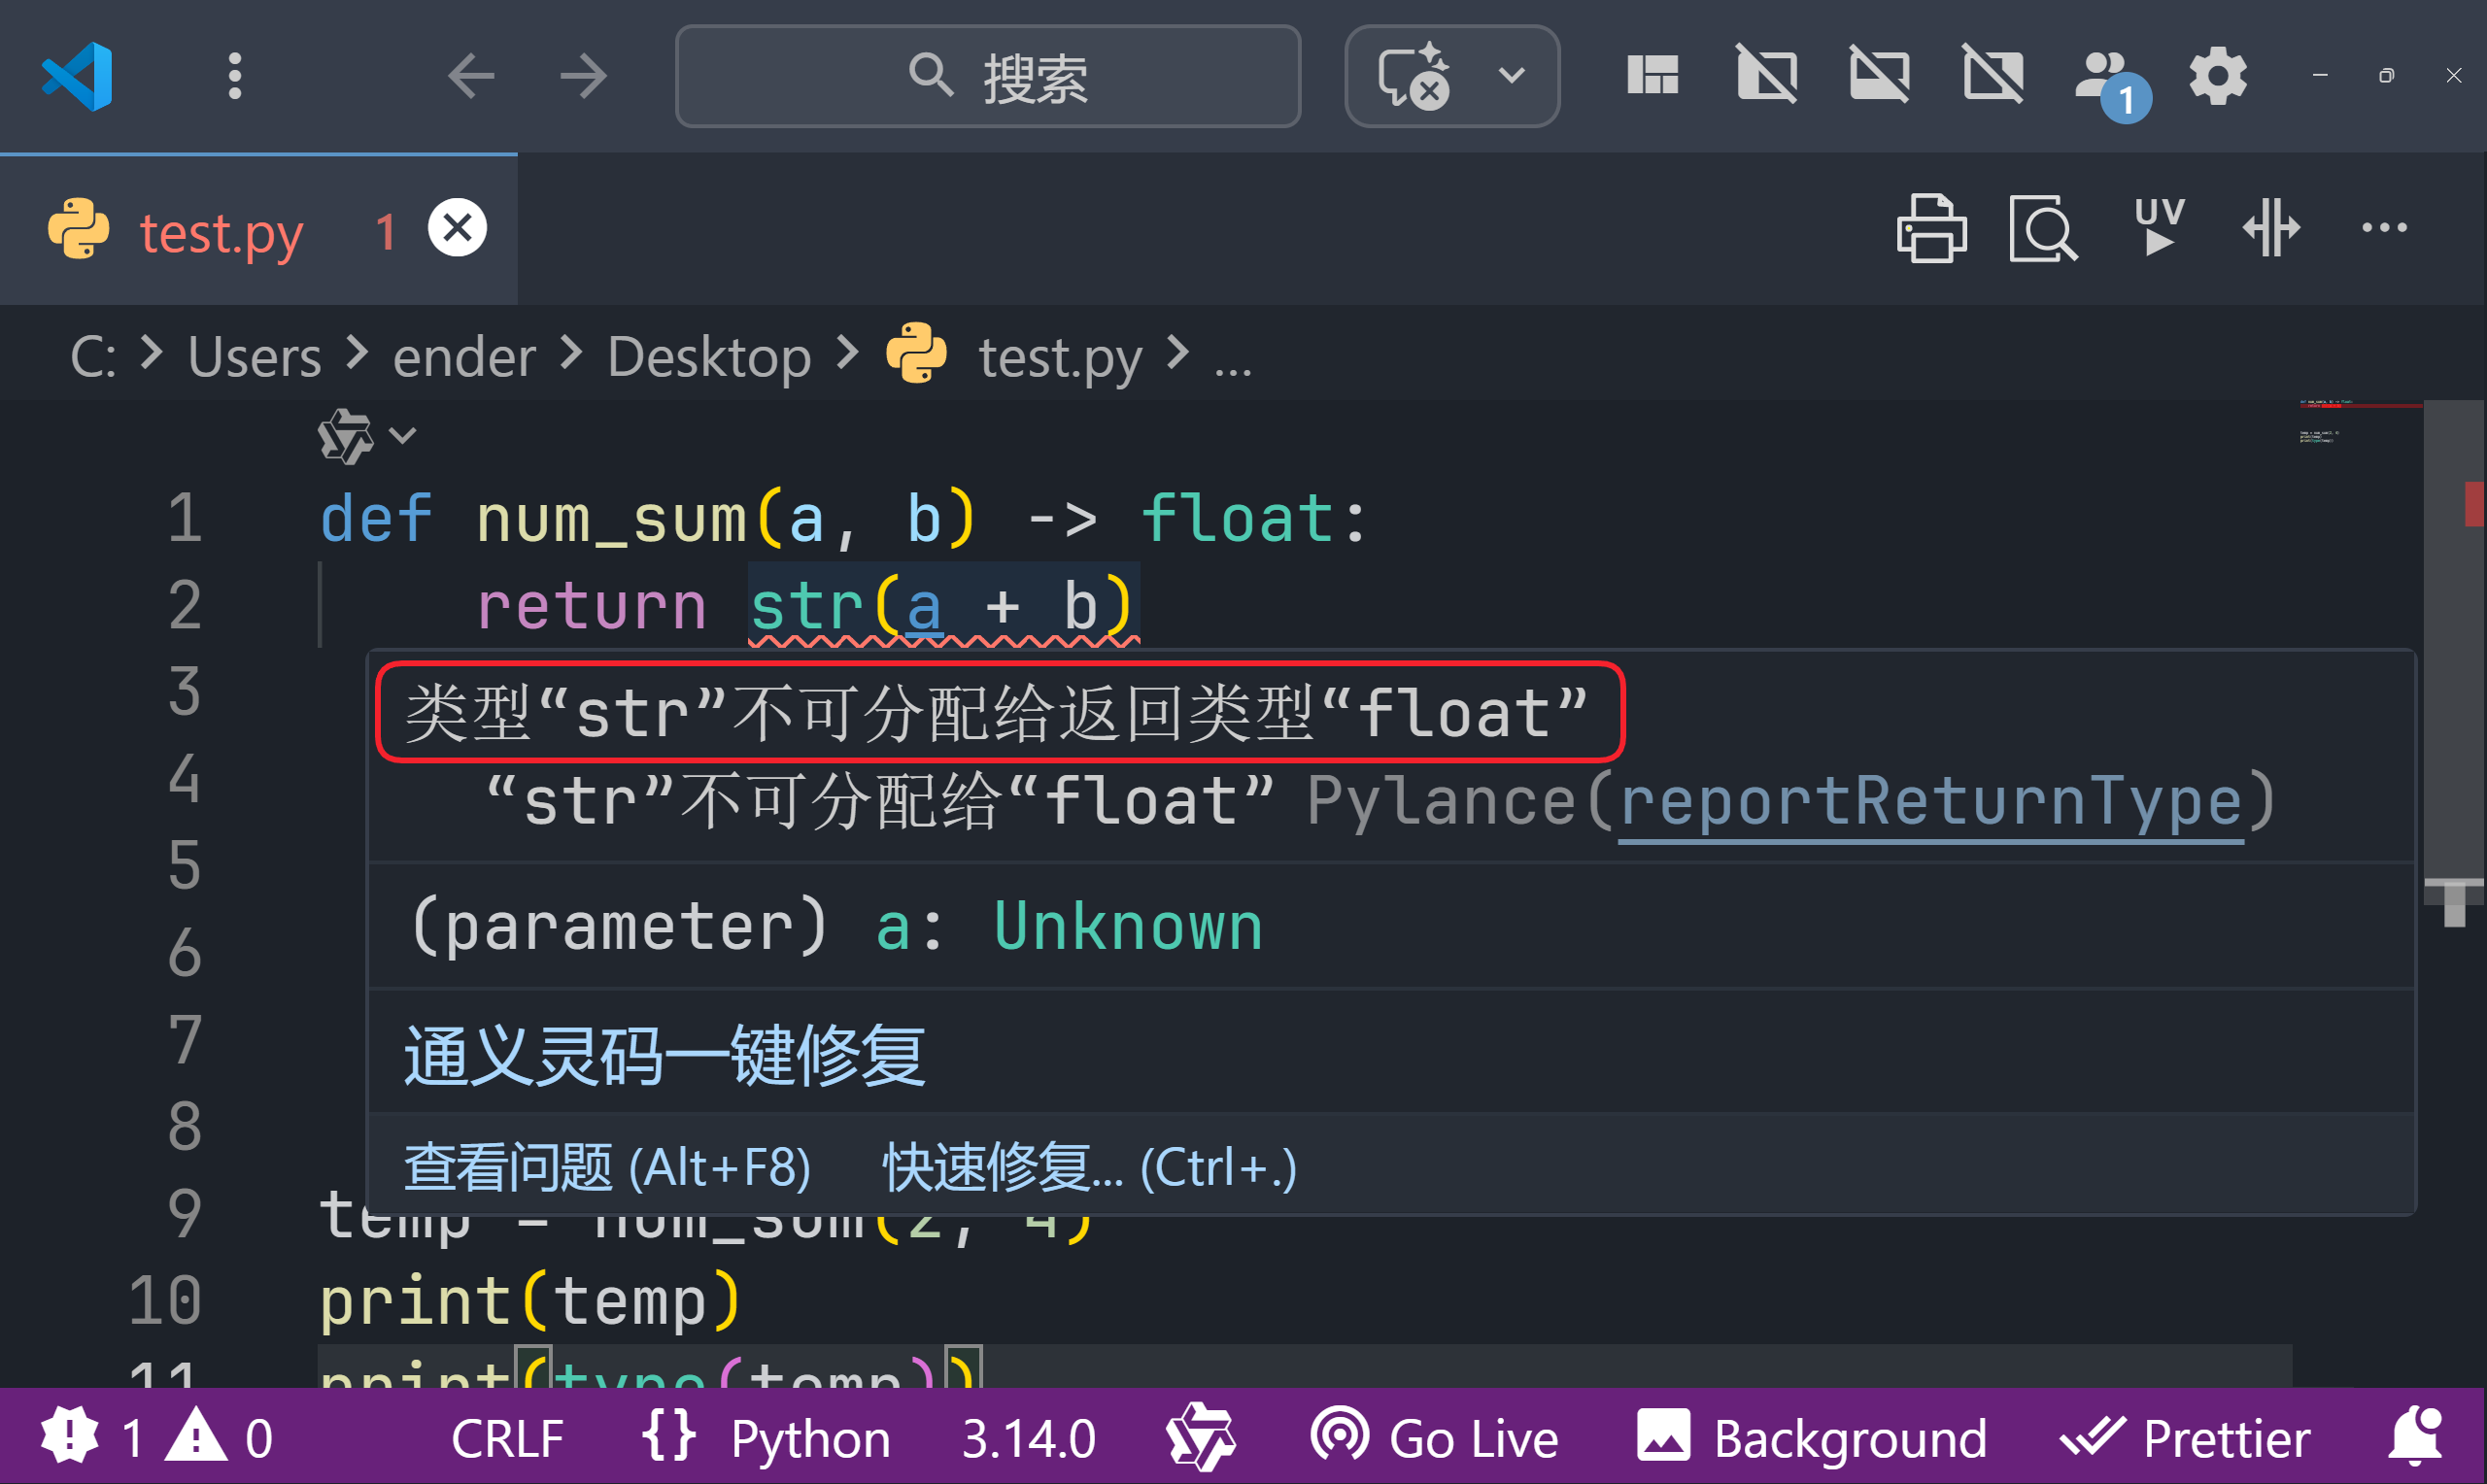This screenshot has width=2487, height=1484.
Task: Toggle the bottom panel visibility
Action: (1879, 75)
